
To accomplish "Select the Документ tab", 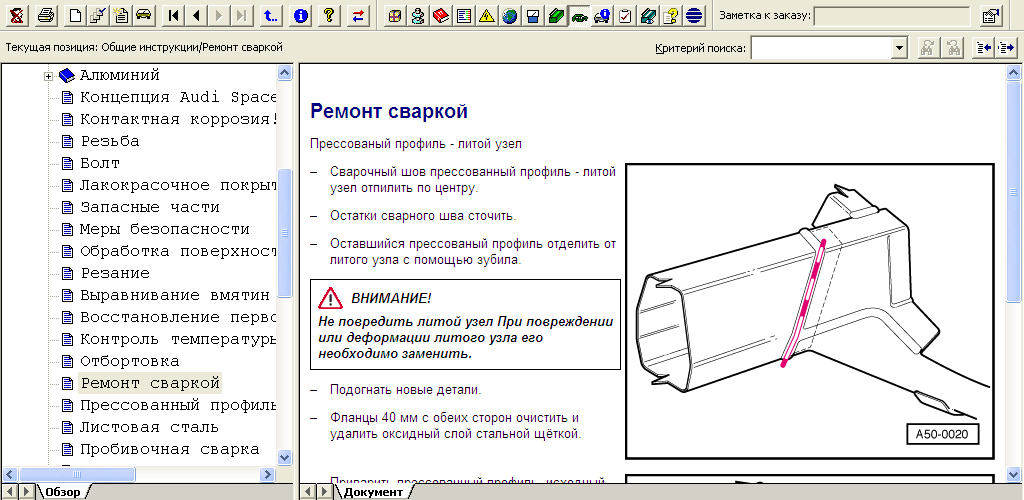I will [372, 491].
